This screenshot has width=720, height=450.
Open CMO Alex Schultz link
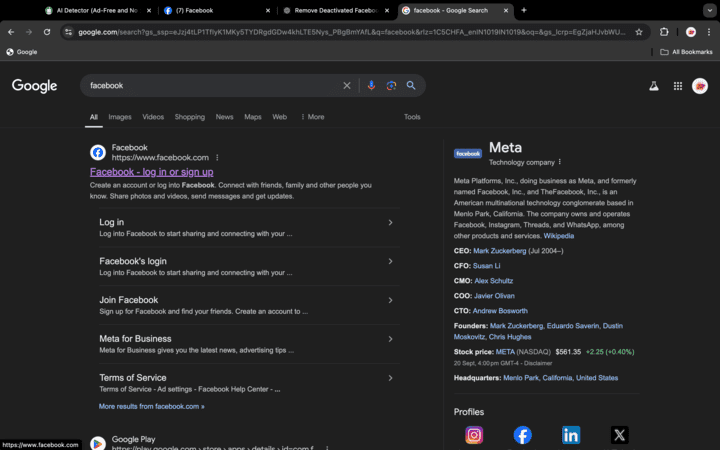494,281
